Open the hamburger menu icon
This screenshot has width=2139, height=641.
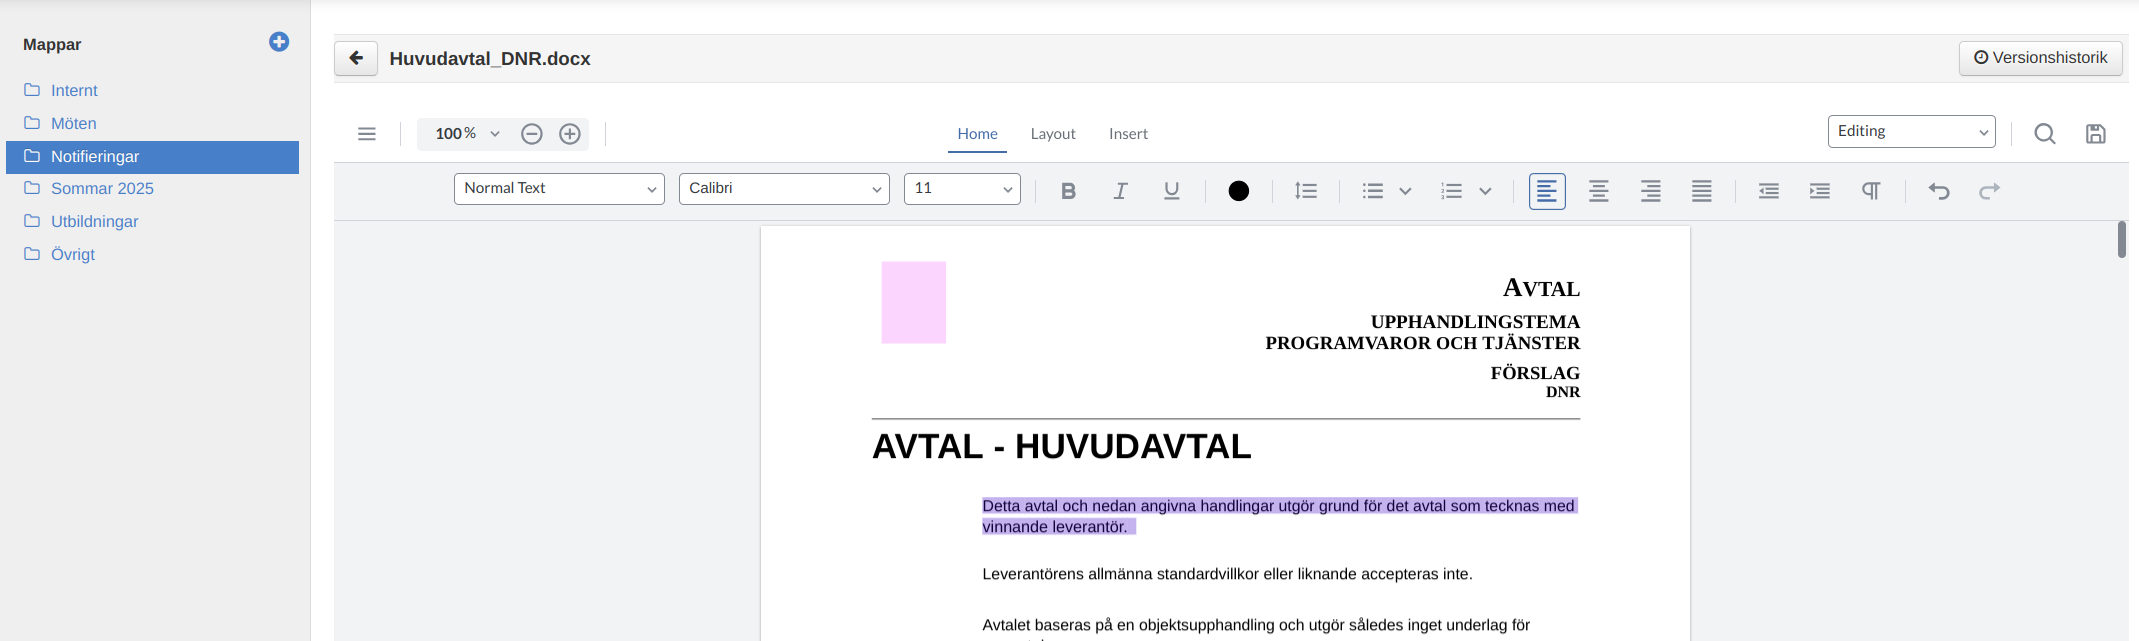(367, 134)
